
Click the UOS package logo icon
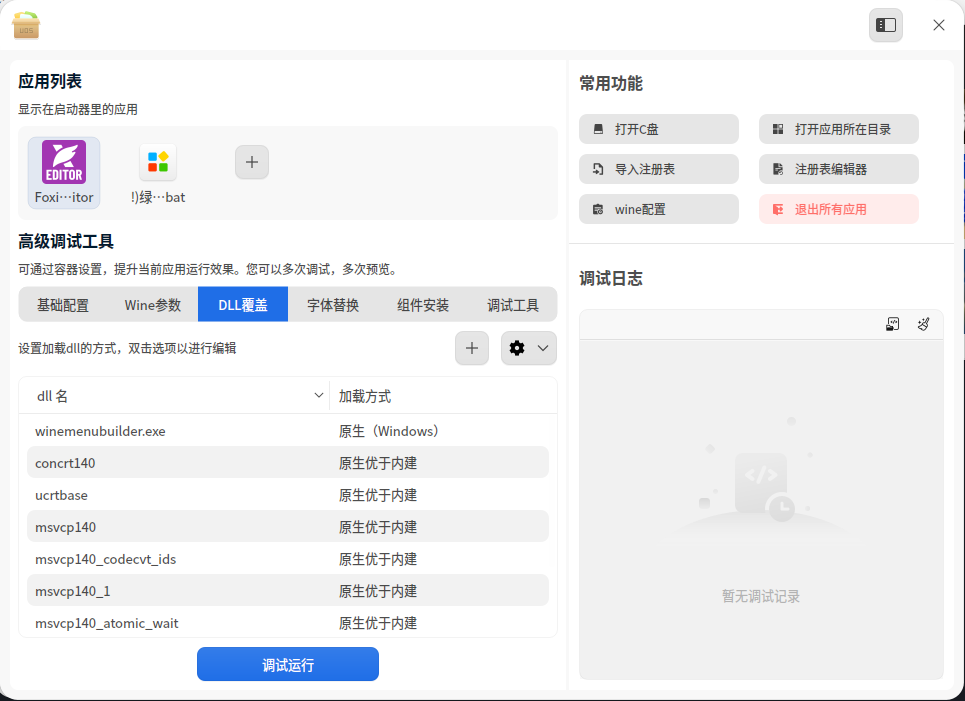pos(26,25)
